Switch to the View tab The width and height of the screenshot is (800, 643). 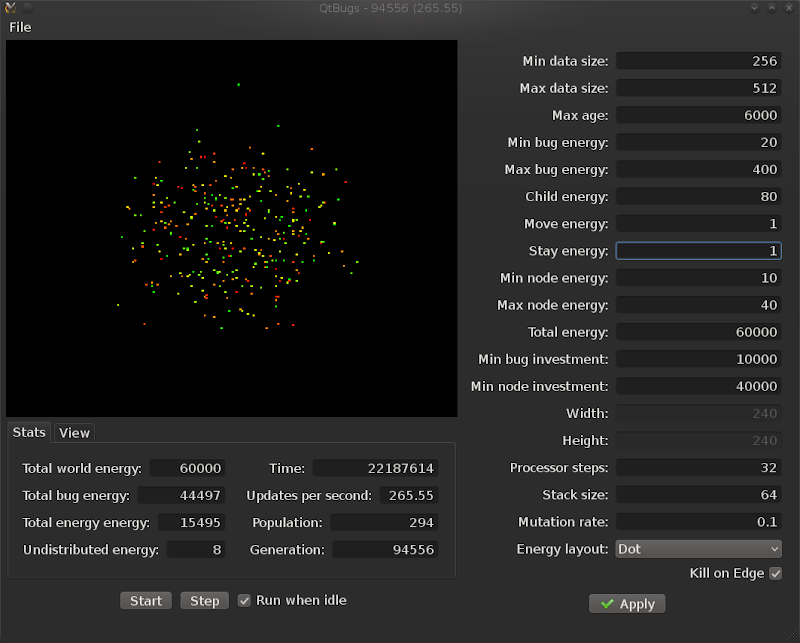pos(74,433)
